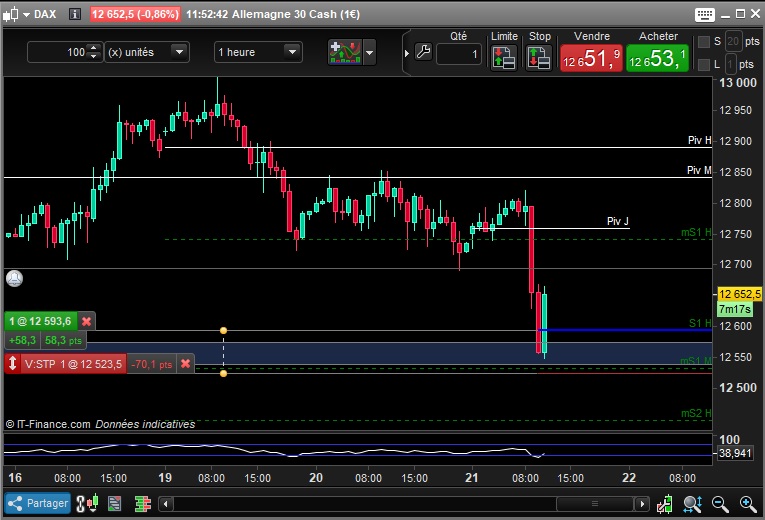Image resolution: width=765 pixels, height=520 pixels.
Task: Click the Piv H pivot label
Action: [x=700, y=140]
